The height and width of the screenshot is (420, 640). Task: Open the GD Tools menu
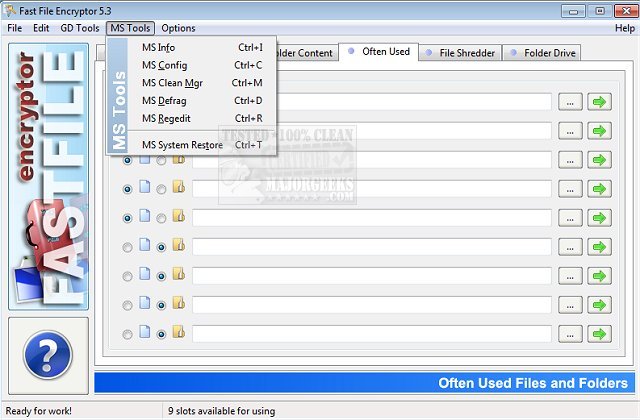pyautogui.click(x=80, y=28)
